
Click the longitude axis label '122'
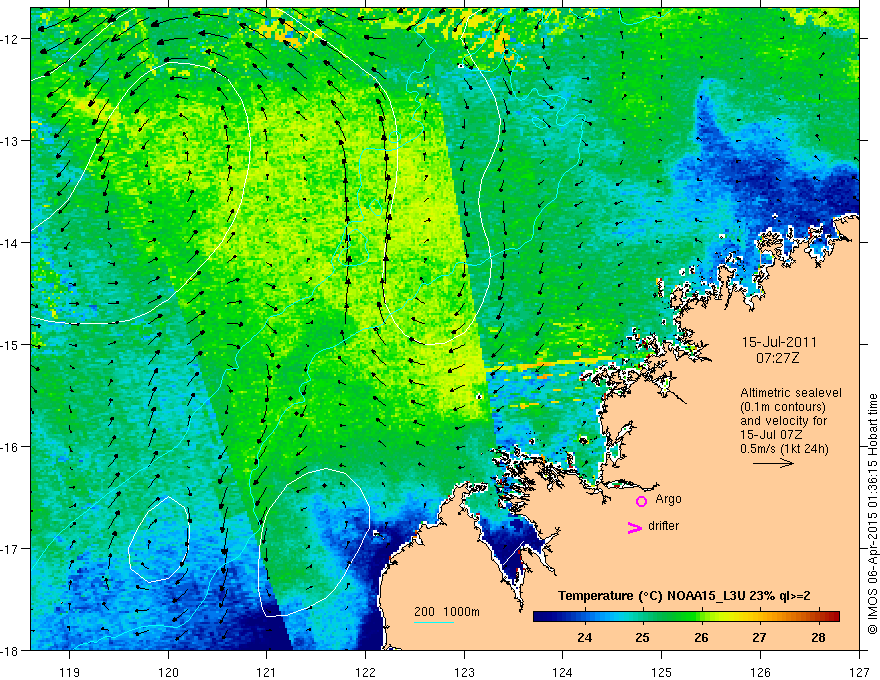coord(365,672)
